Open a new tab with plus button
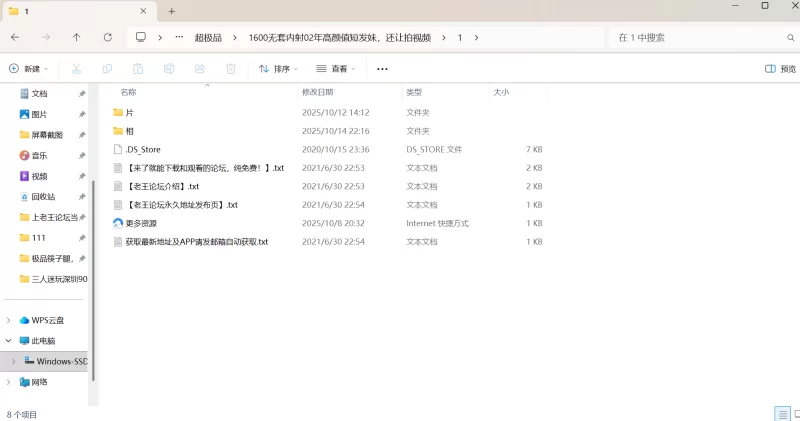 (x=172, y=11)
